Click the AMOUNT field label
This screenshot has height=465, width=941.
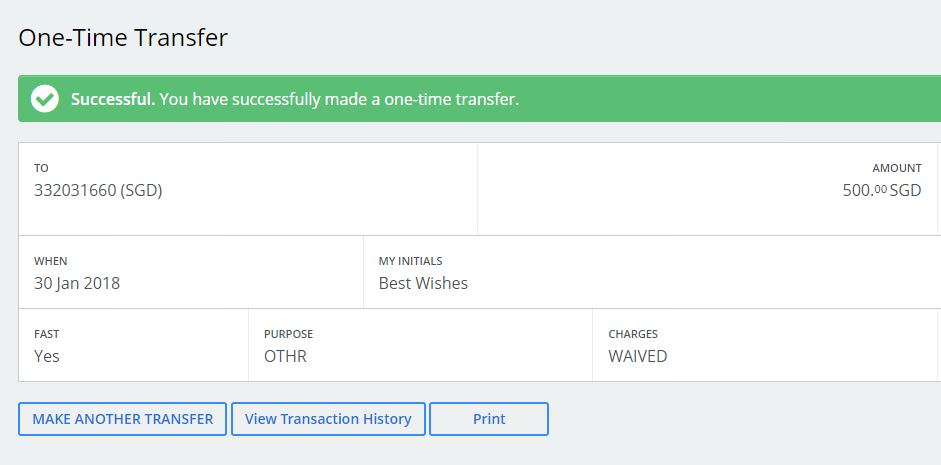pyautogui.click(x=896, y=168)
